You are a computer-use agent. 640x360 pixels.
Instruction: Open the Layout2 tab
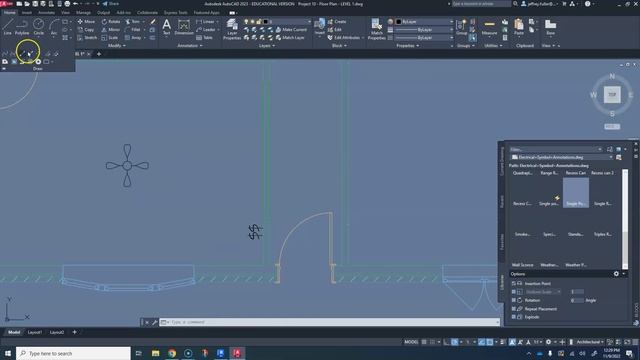tap(57, 332)
